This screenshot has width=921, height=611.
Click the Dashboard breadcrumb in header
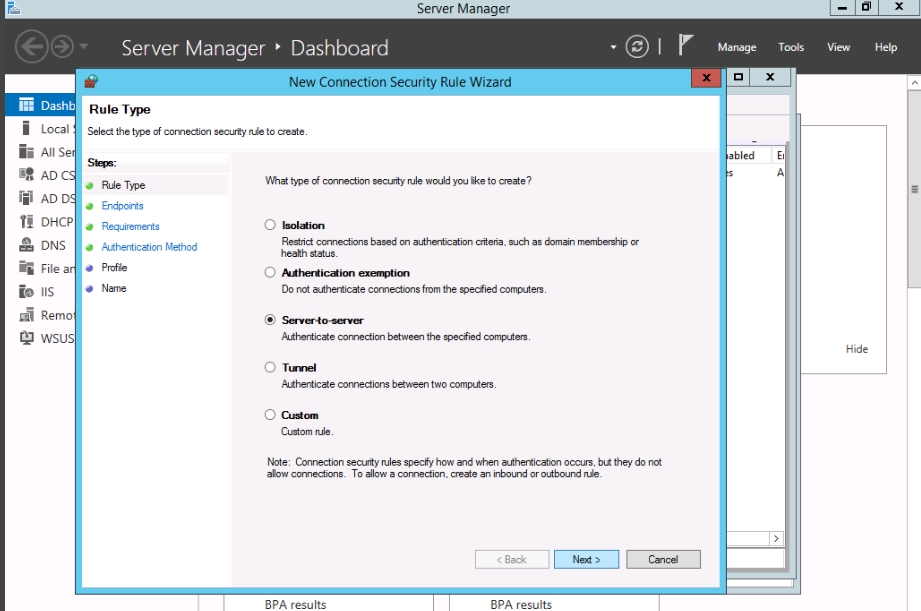[x=340, y=48]
